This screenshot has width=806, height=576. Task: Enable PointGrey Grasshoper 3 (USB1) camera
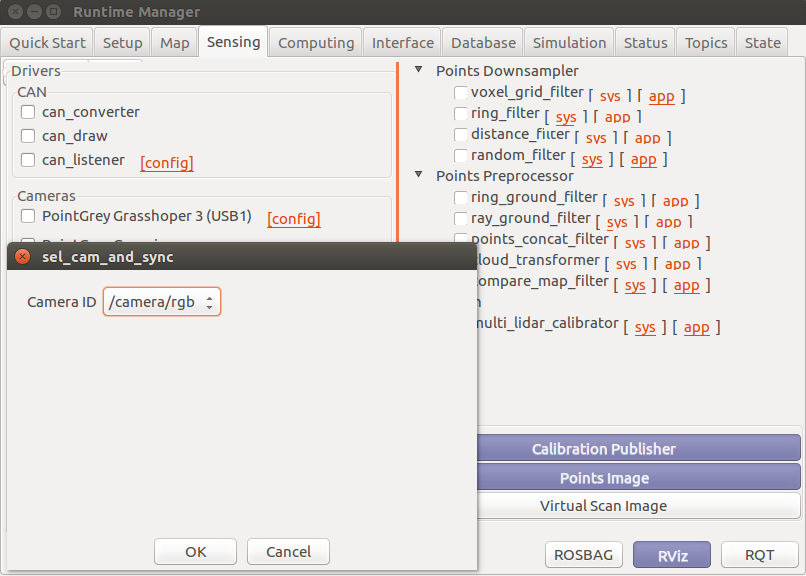tap(28, 216)
